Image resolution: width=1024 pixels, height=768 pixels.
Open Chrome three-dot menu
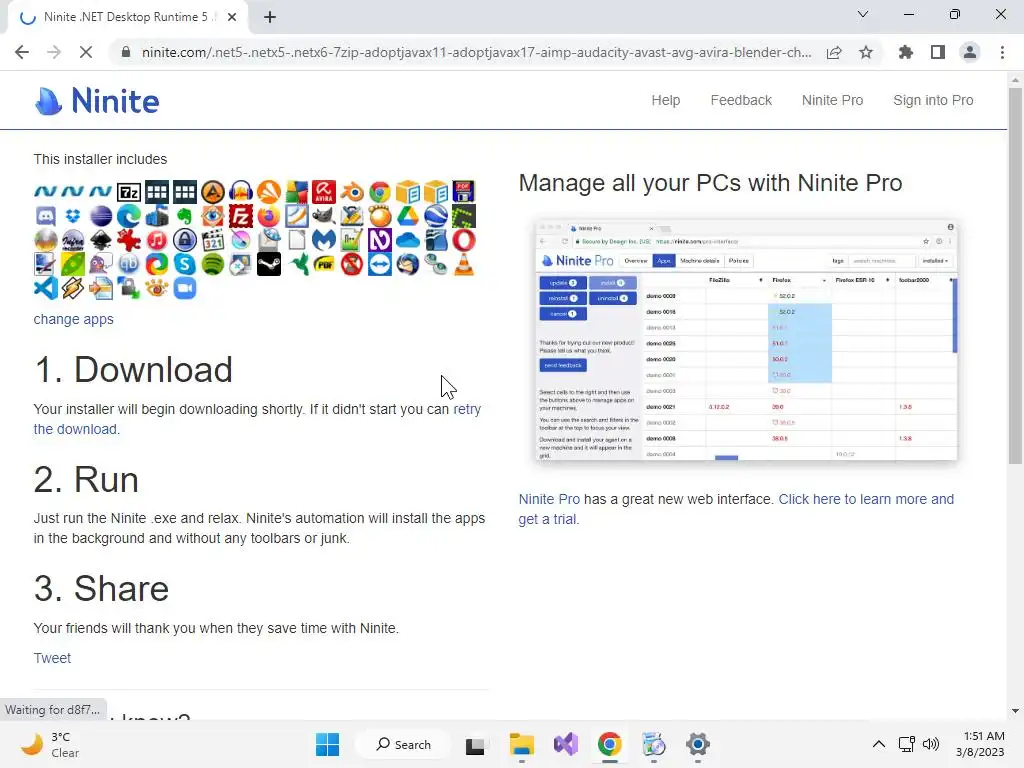pyautogui.click(x=1002, y=52)
